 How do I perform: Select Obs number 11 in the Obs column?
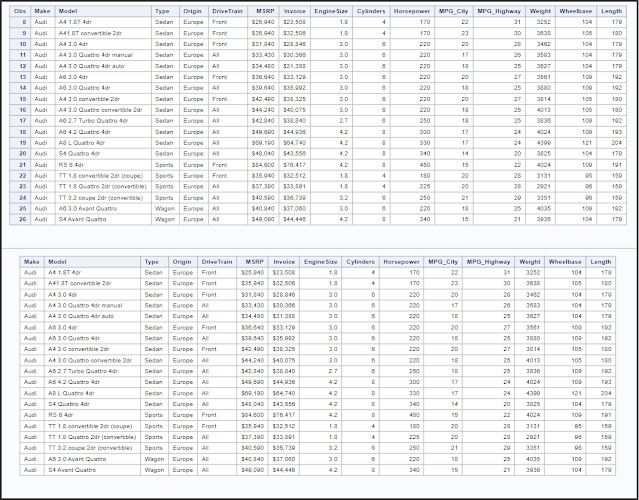tap(23, 55)
